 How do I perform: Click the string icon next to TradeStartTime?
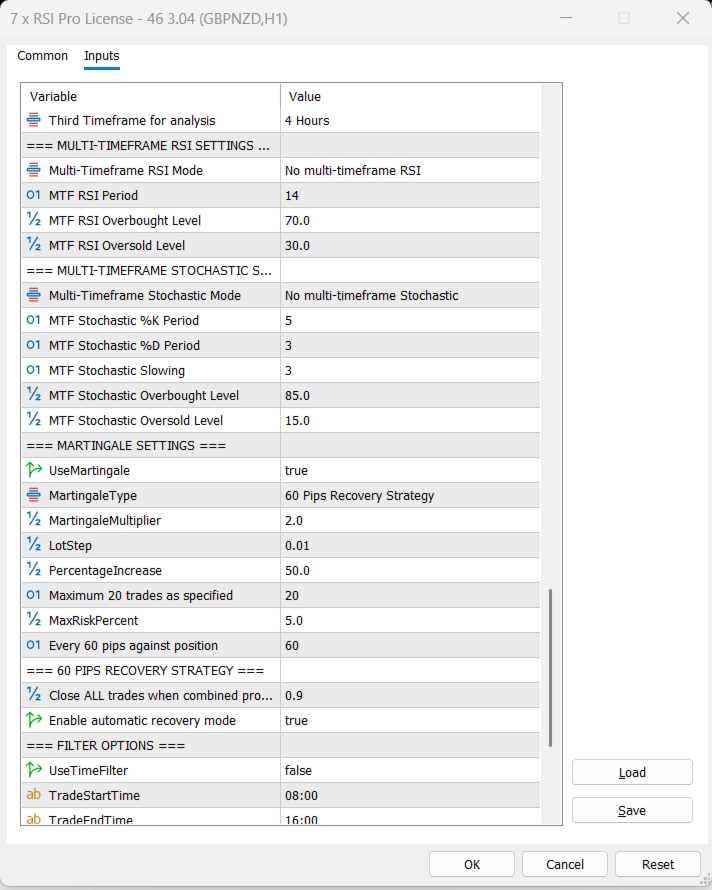coord(34,796)
